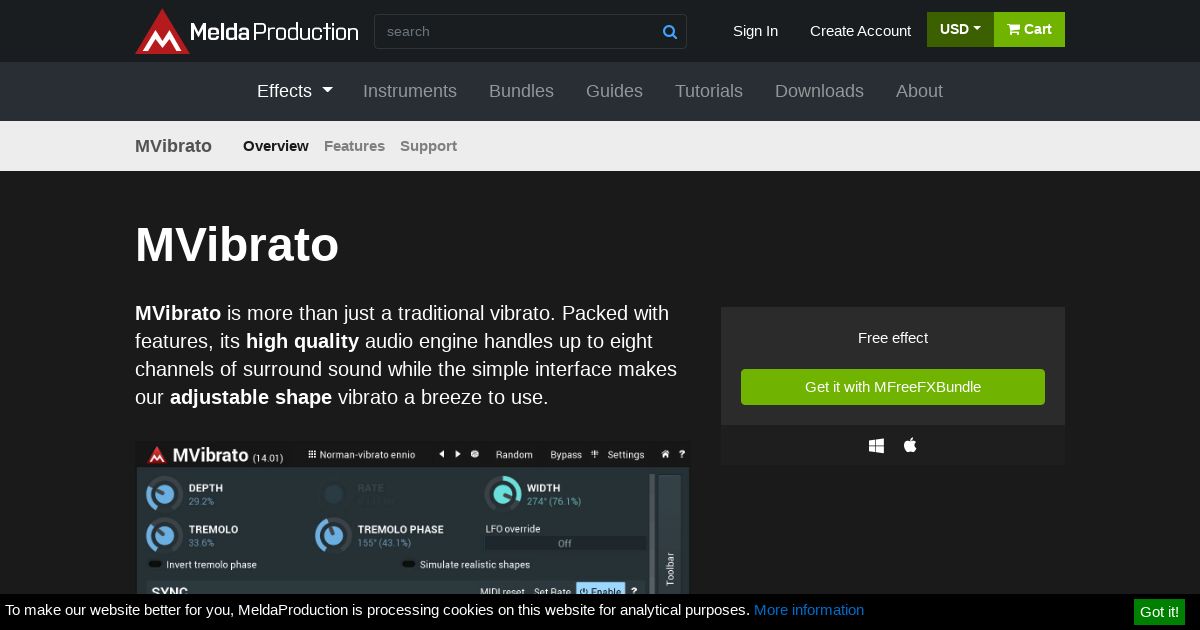The height and width of the screenshot is (630, 1200).
Task: Click the TREMOLO PHASE value 155° (43.1%)
Action: click(384, 543)
